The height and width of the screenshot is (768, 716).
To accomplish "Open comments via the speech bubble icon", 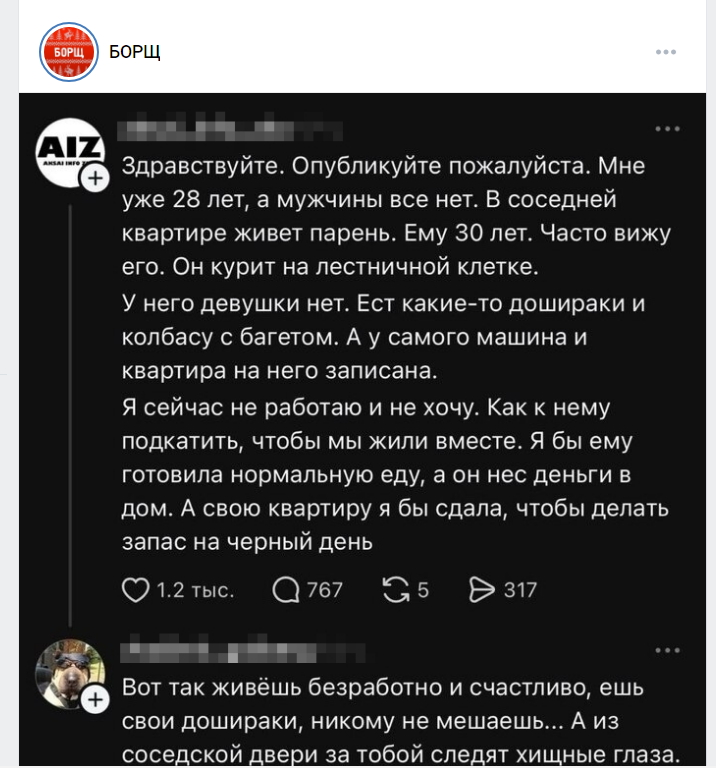I will (x=287, y=590).
